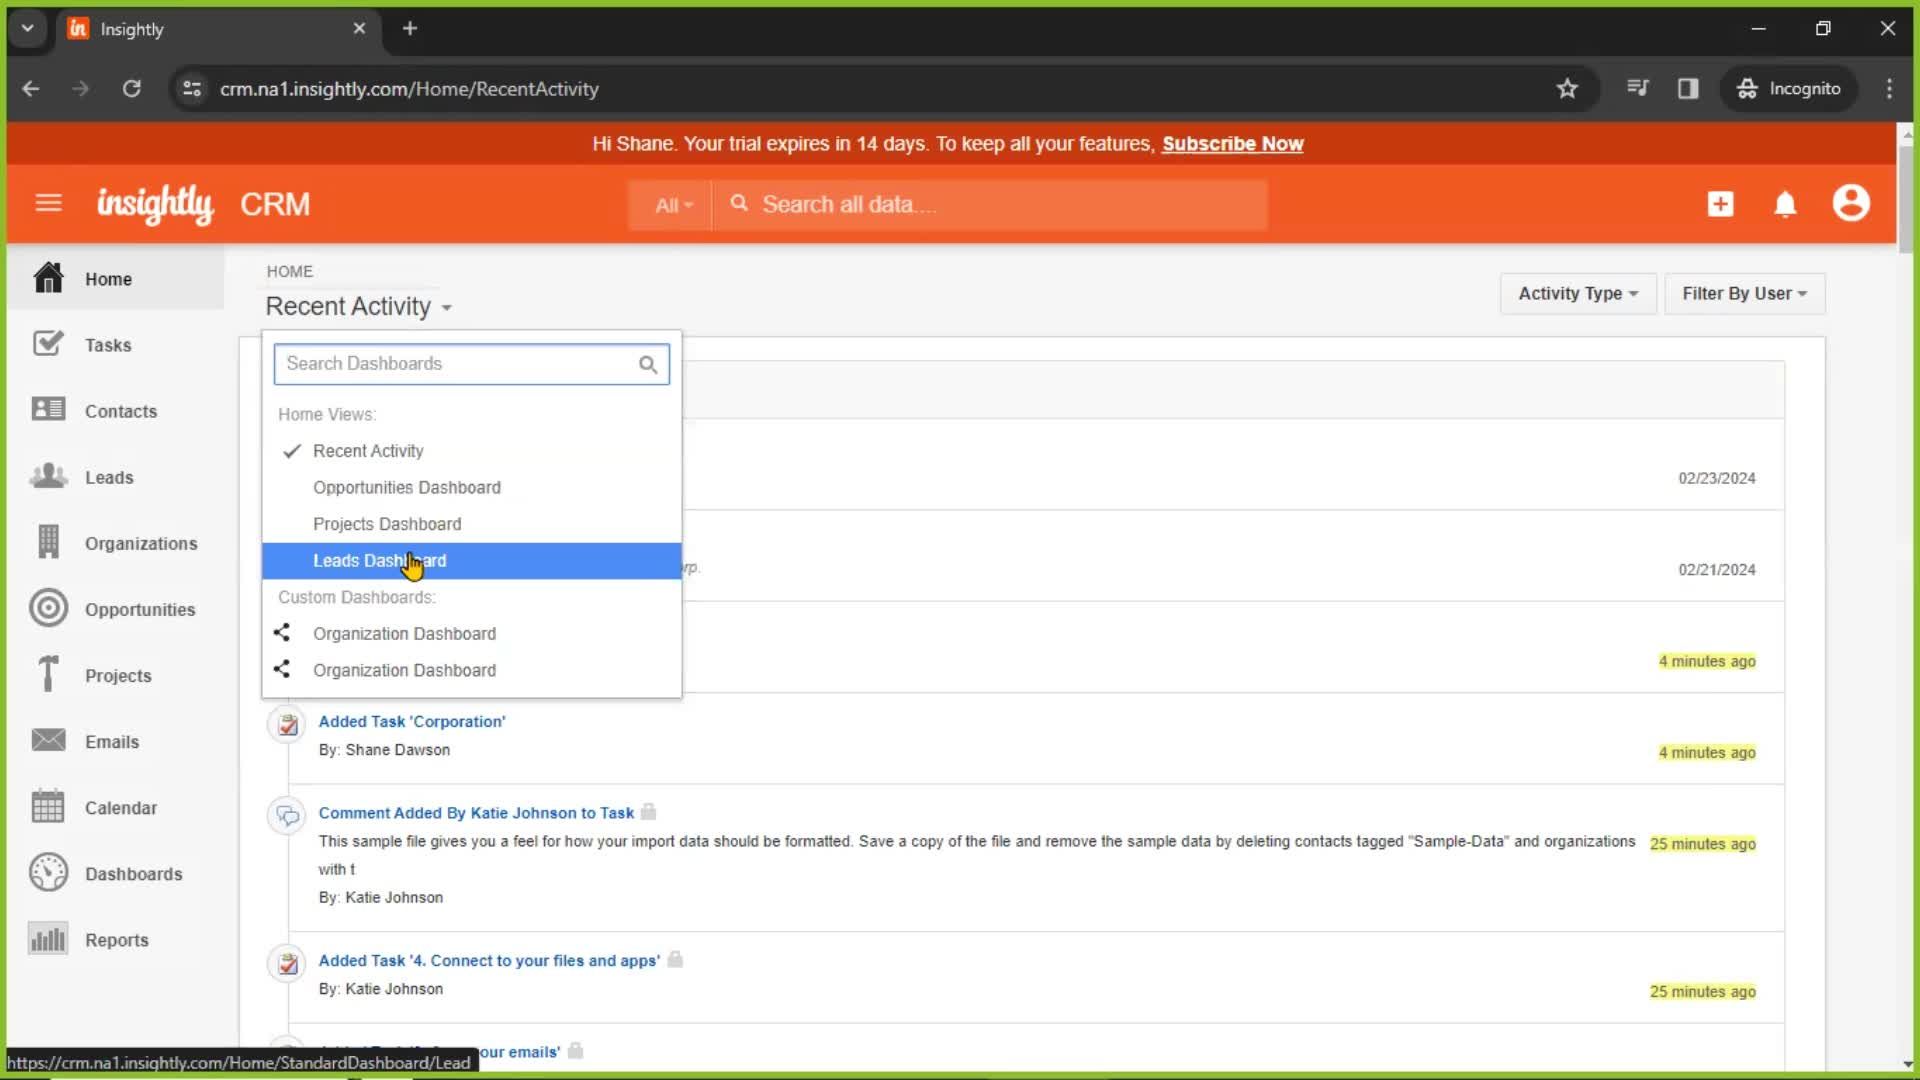Toggle the Insightly navigation hamburger menu

tap(49, 203)
